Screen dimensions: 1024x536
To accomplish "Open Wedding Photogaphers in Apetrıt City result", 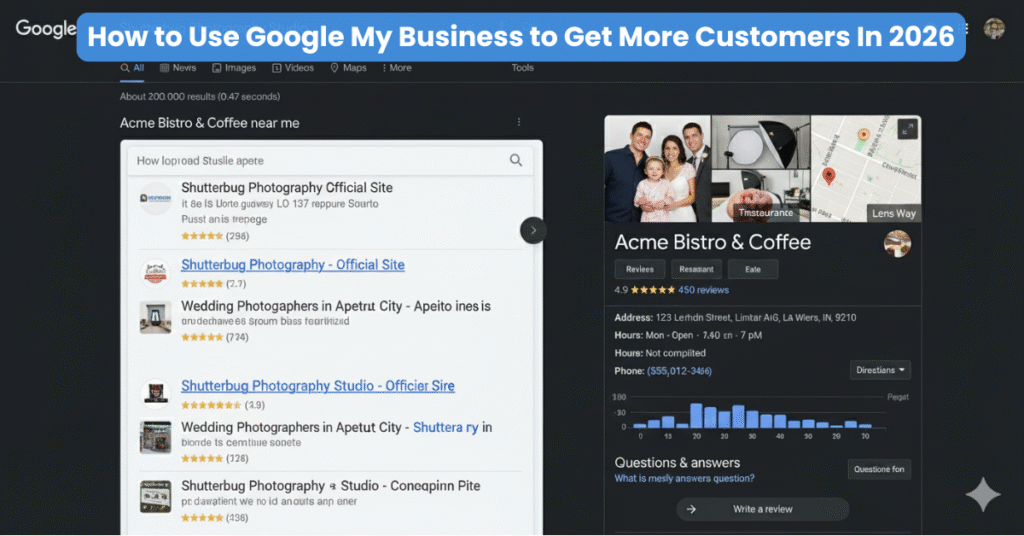I will tap(336, 306).
